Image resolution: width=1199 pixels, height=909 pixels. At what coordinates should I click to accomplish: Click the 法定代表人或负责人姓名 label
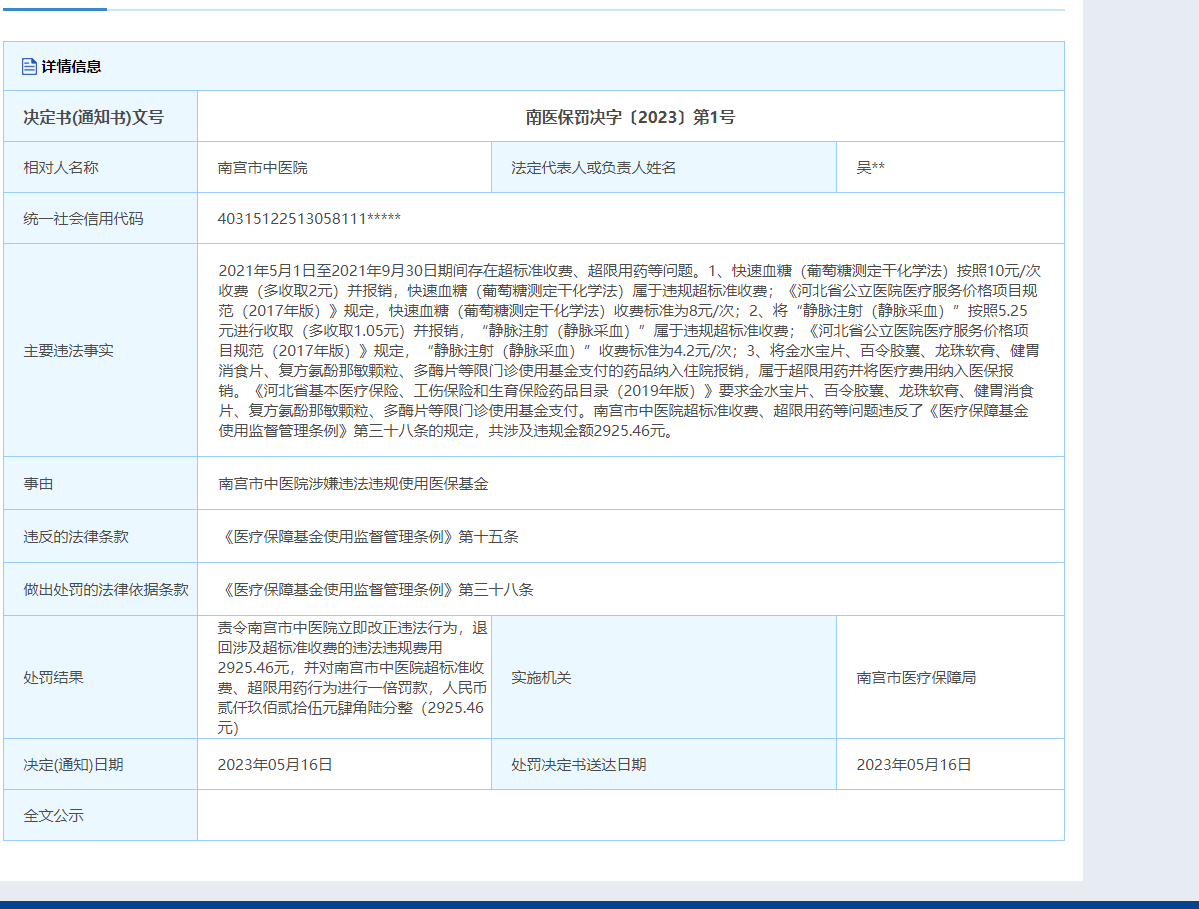tap(593, 167)
